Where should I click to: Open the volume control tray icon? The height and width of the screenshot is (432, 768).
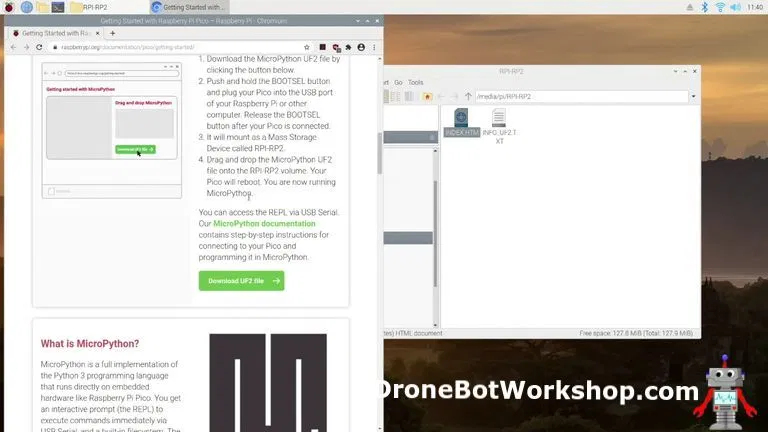[x=736, y=7]
